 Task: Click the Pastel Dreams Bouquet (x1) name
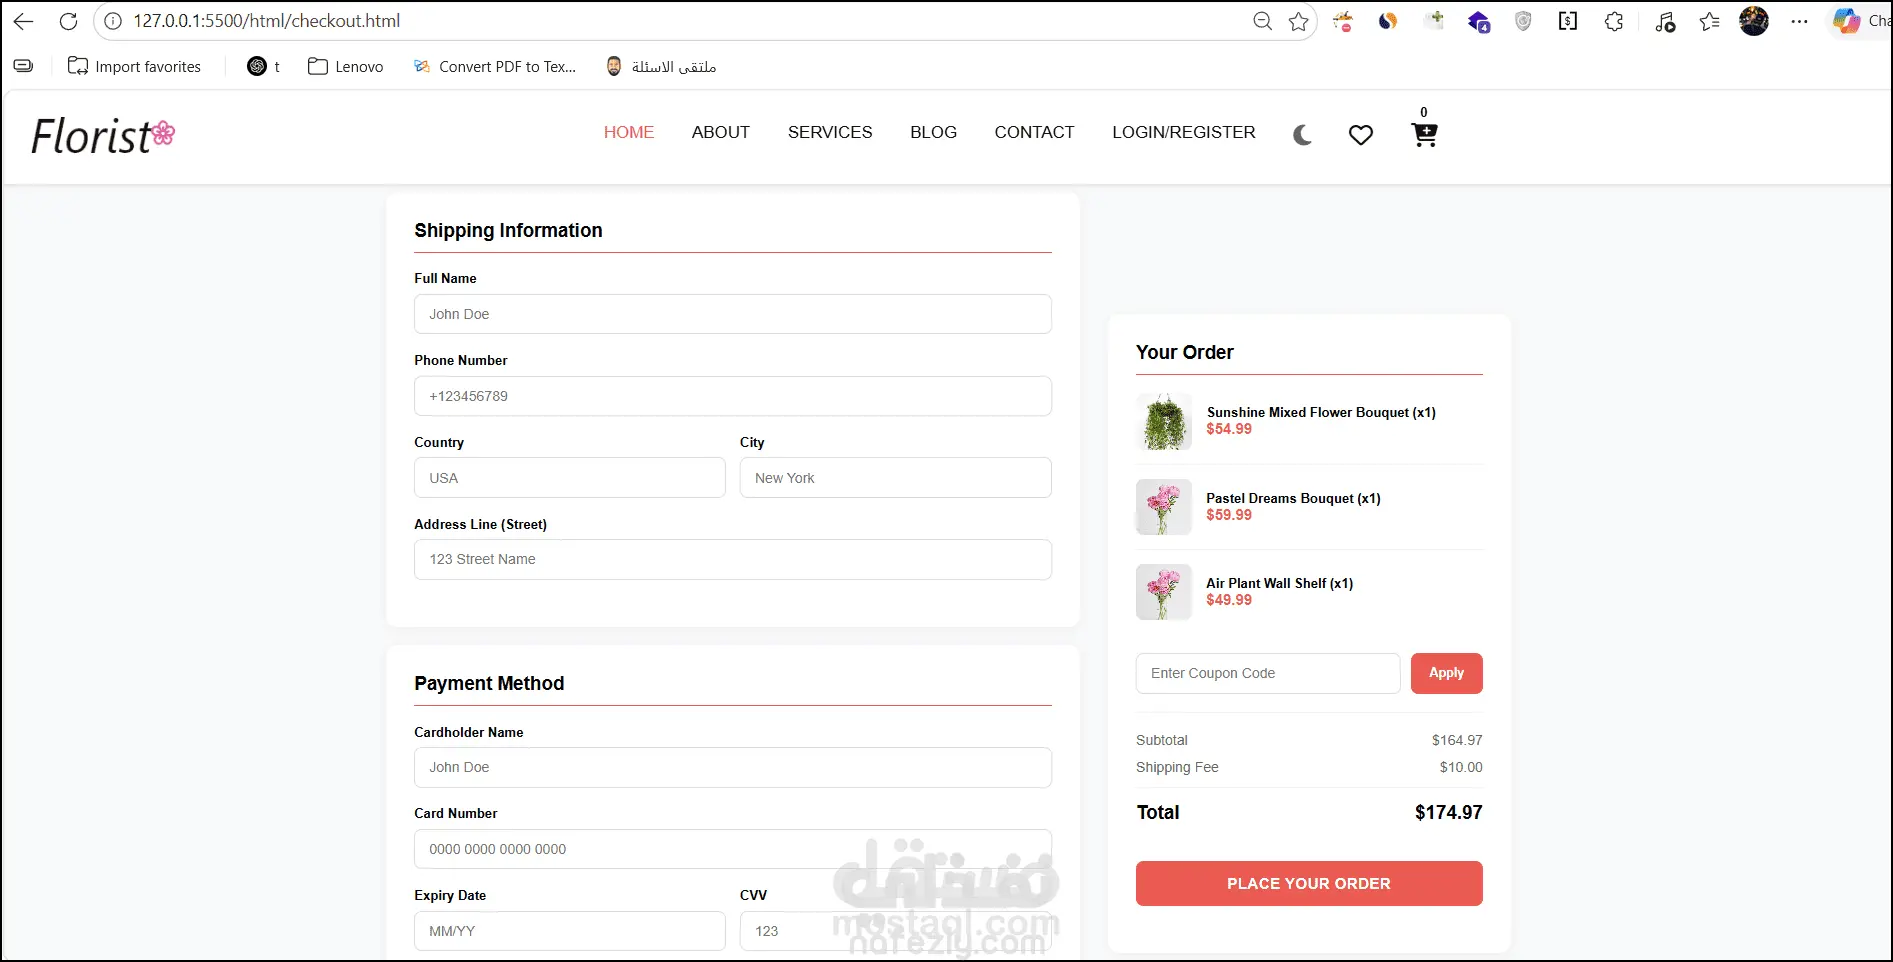click(x=1293, y=498)
